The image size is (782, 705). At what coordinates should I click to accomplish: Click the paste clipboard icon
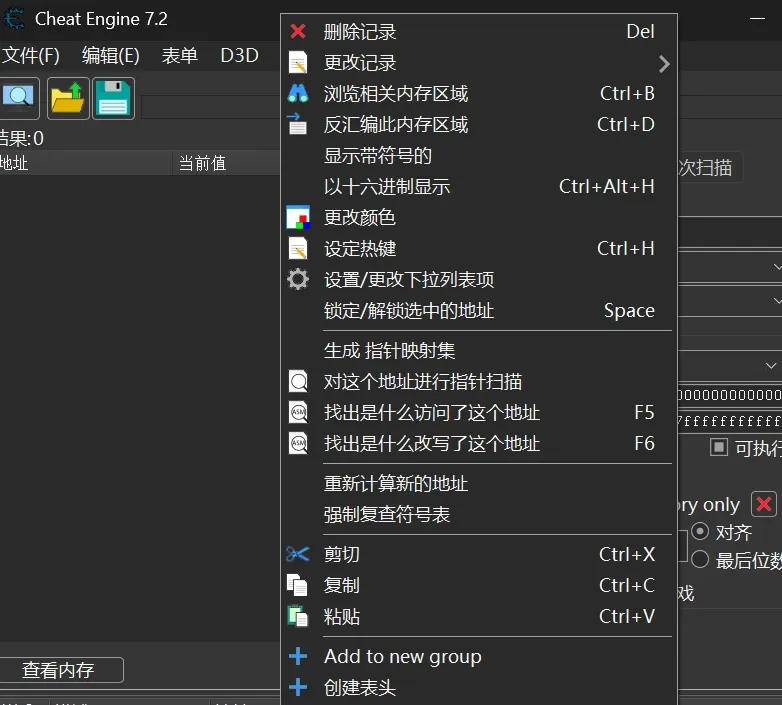point(298,616)
